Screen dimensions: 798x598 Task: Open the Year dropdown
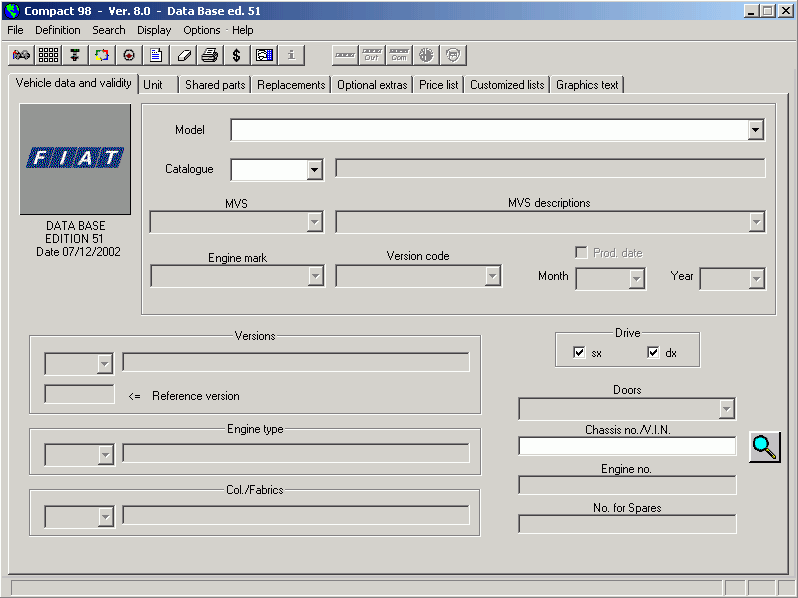click(756, 279)
